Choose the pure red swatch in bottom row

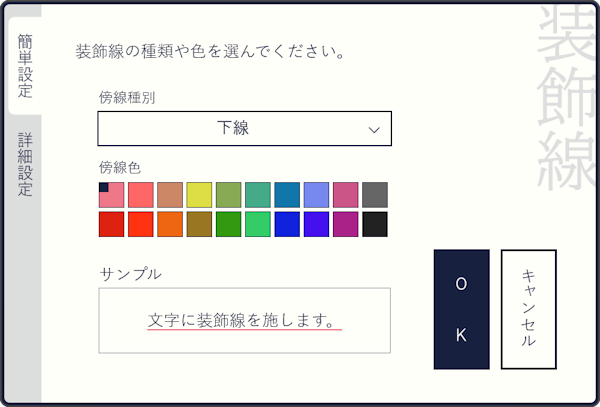coord(112,225)
